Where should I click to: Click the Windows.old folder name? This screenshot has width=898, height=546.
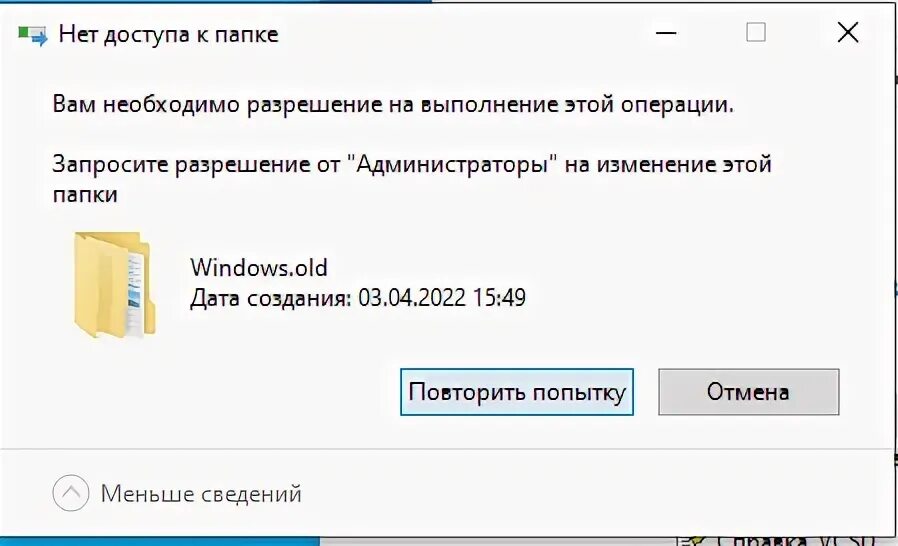point(259,268)
